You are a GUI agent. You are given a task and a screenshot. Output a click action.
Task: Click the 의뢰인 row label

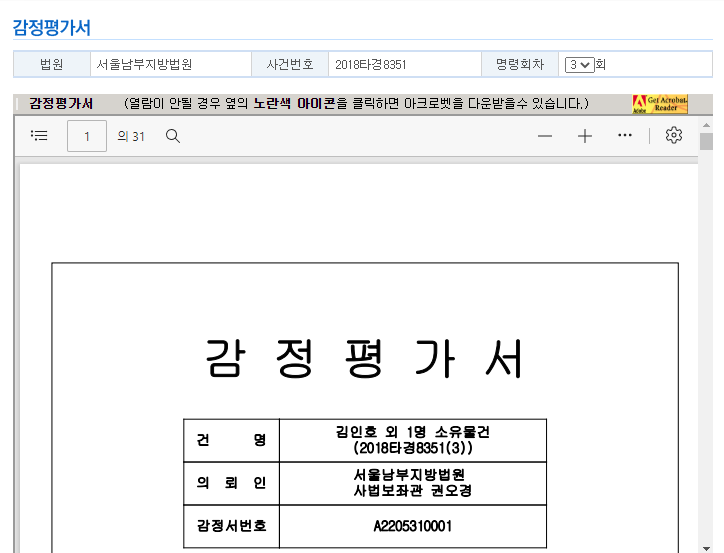(x=231, y=483)
